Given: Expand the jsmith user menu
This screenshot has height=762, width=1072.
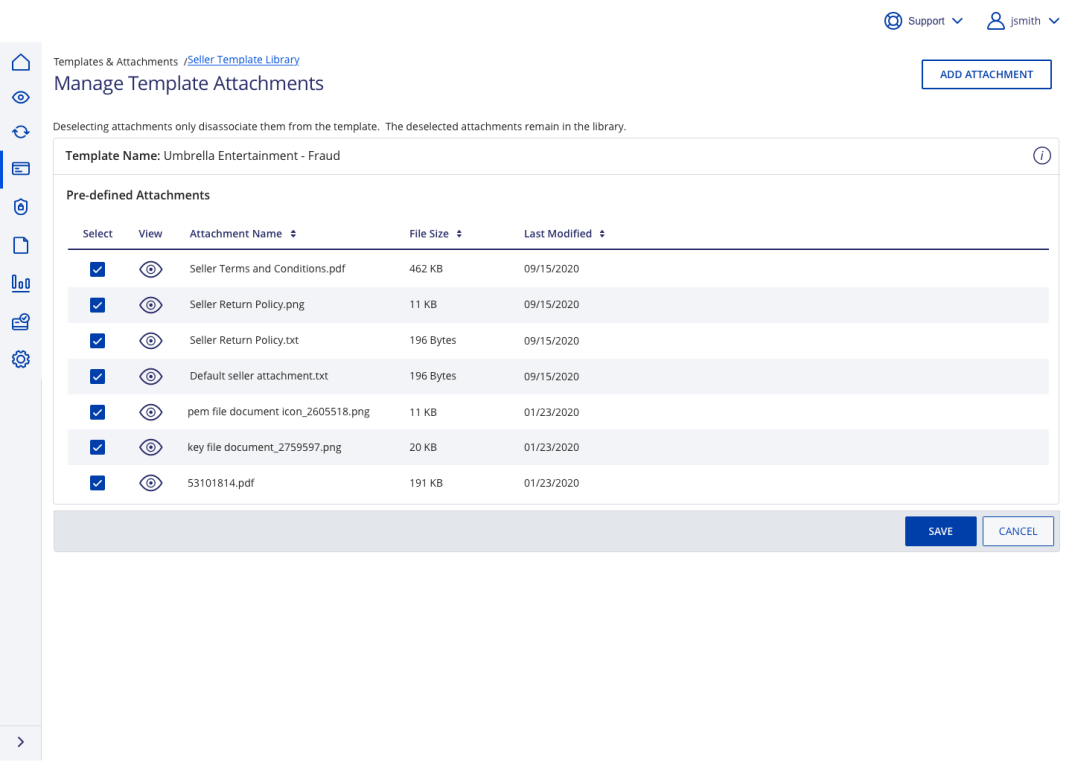Looking at the screenshot, I should click(1023, 21).
